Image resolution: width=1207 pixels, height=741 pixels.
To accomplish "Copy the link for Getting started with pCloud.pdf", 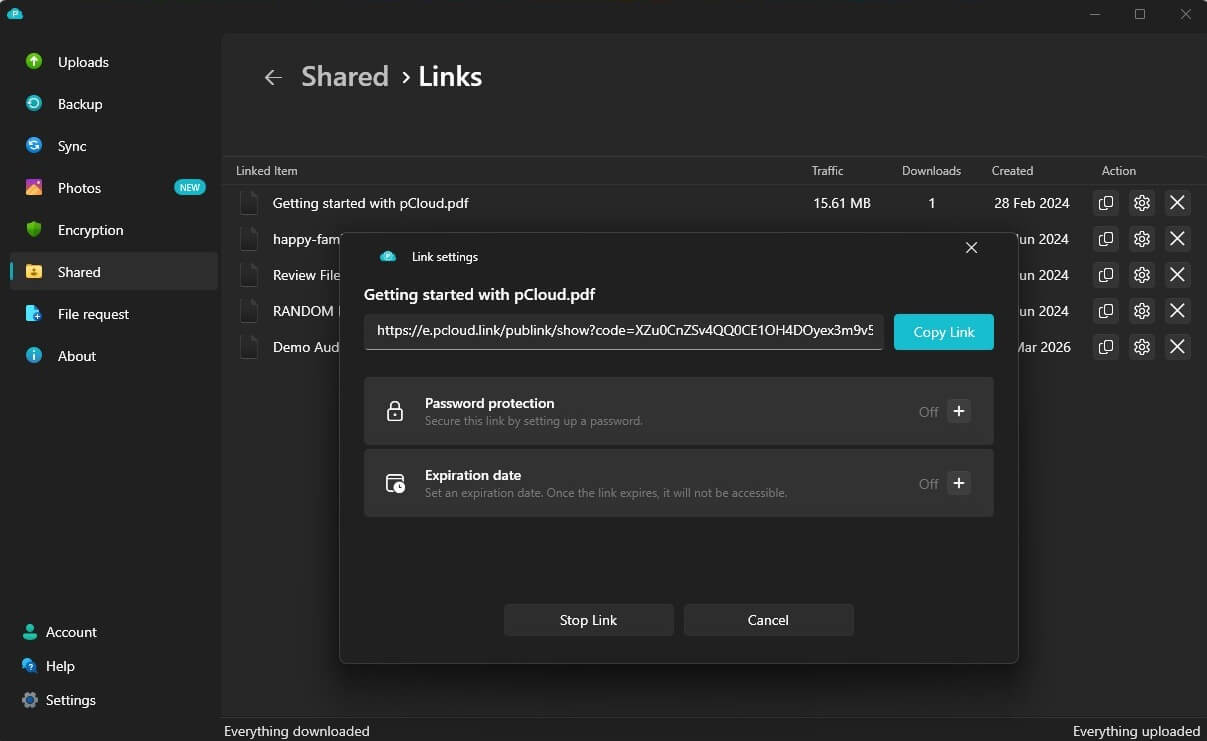I will pyautogui.click(x=1105, y=203).
